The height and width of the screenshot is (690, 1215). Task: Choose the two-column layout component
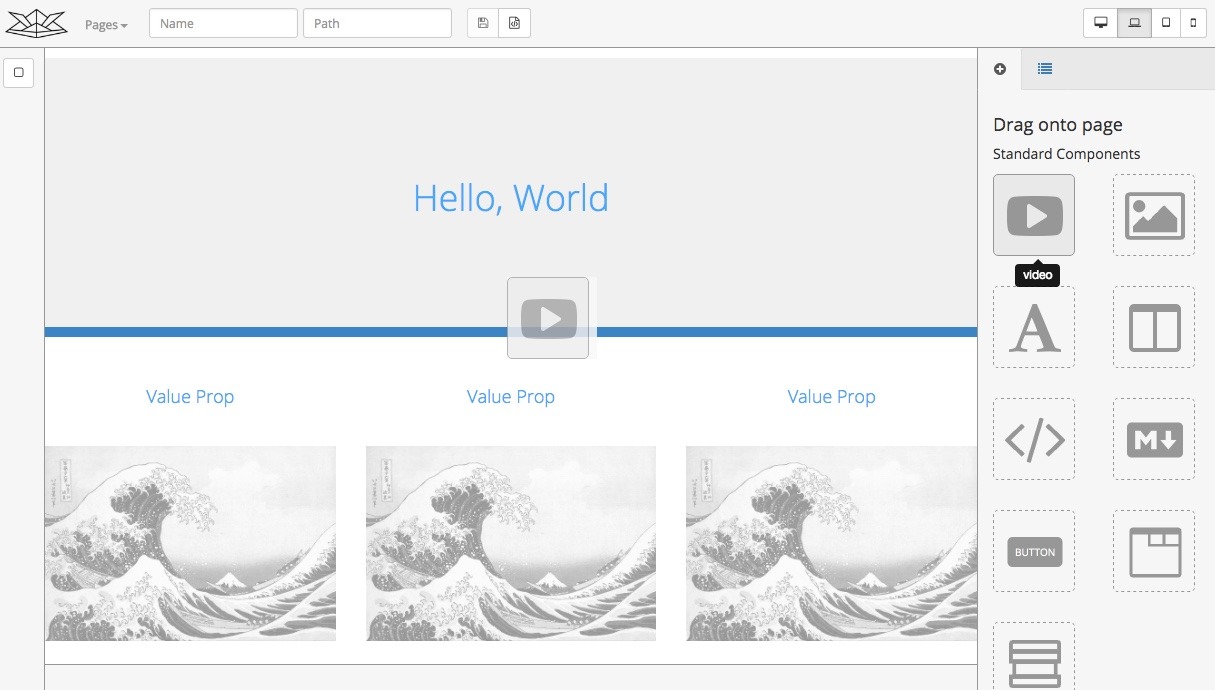(1153, 327)
